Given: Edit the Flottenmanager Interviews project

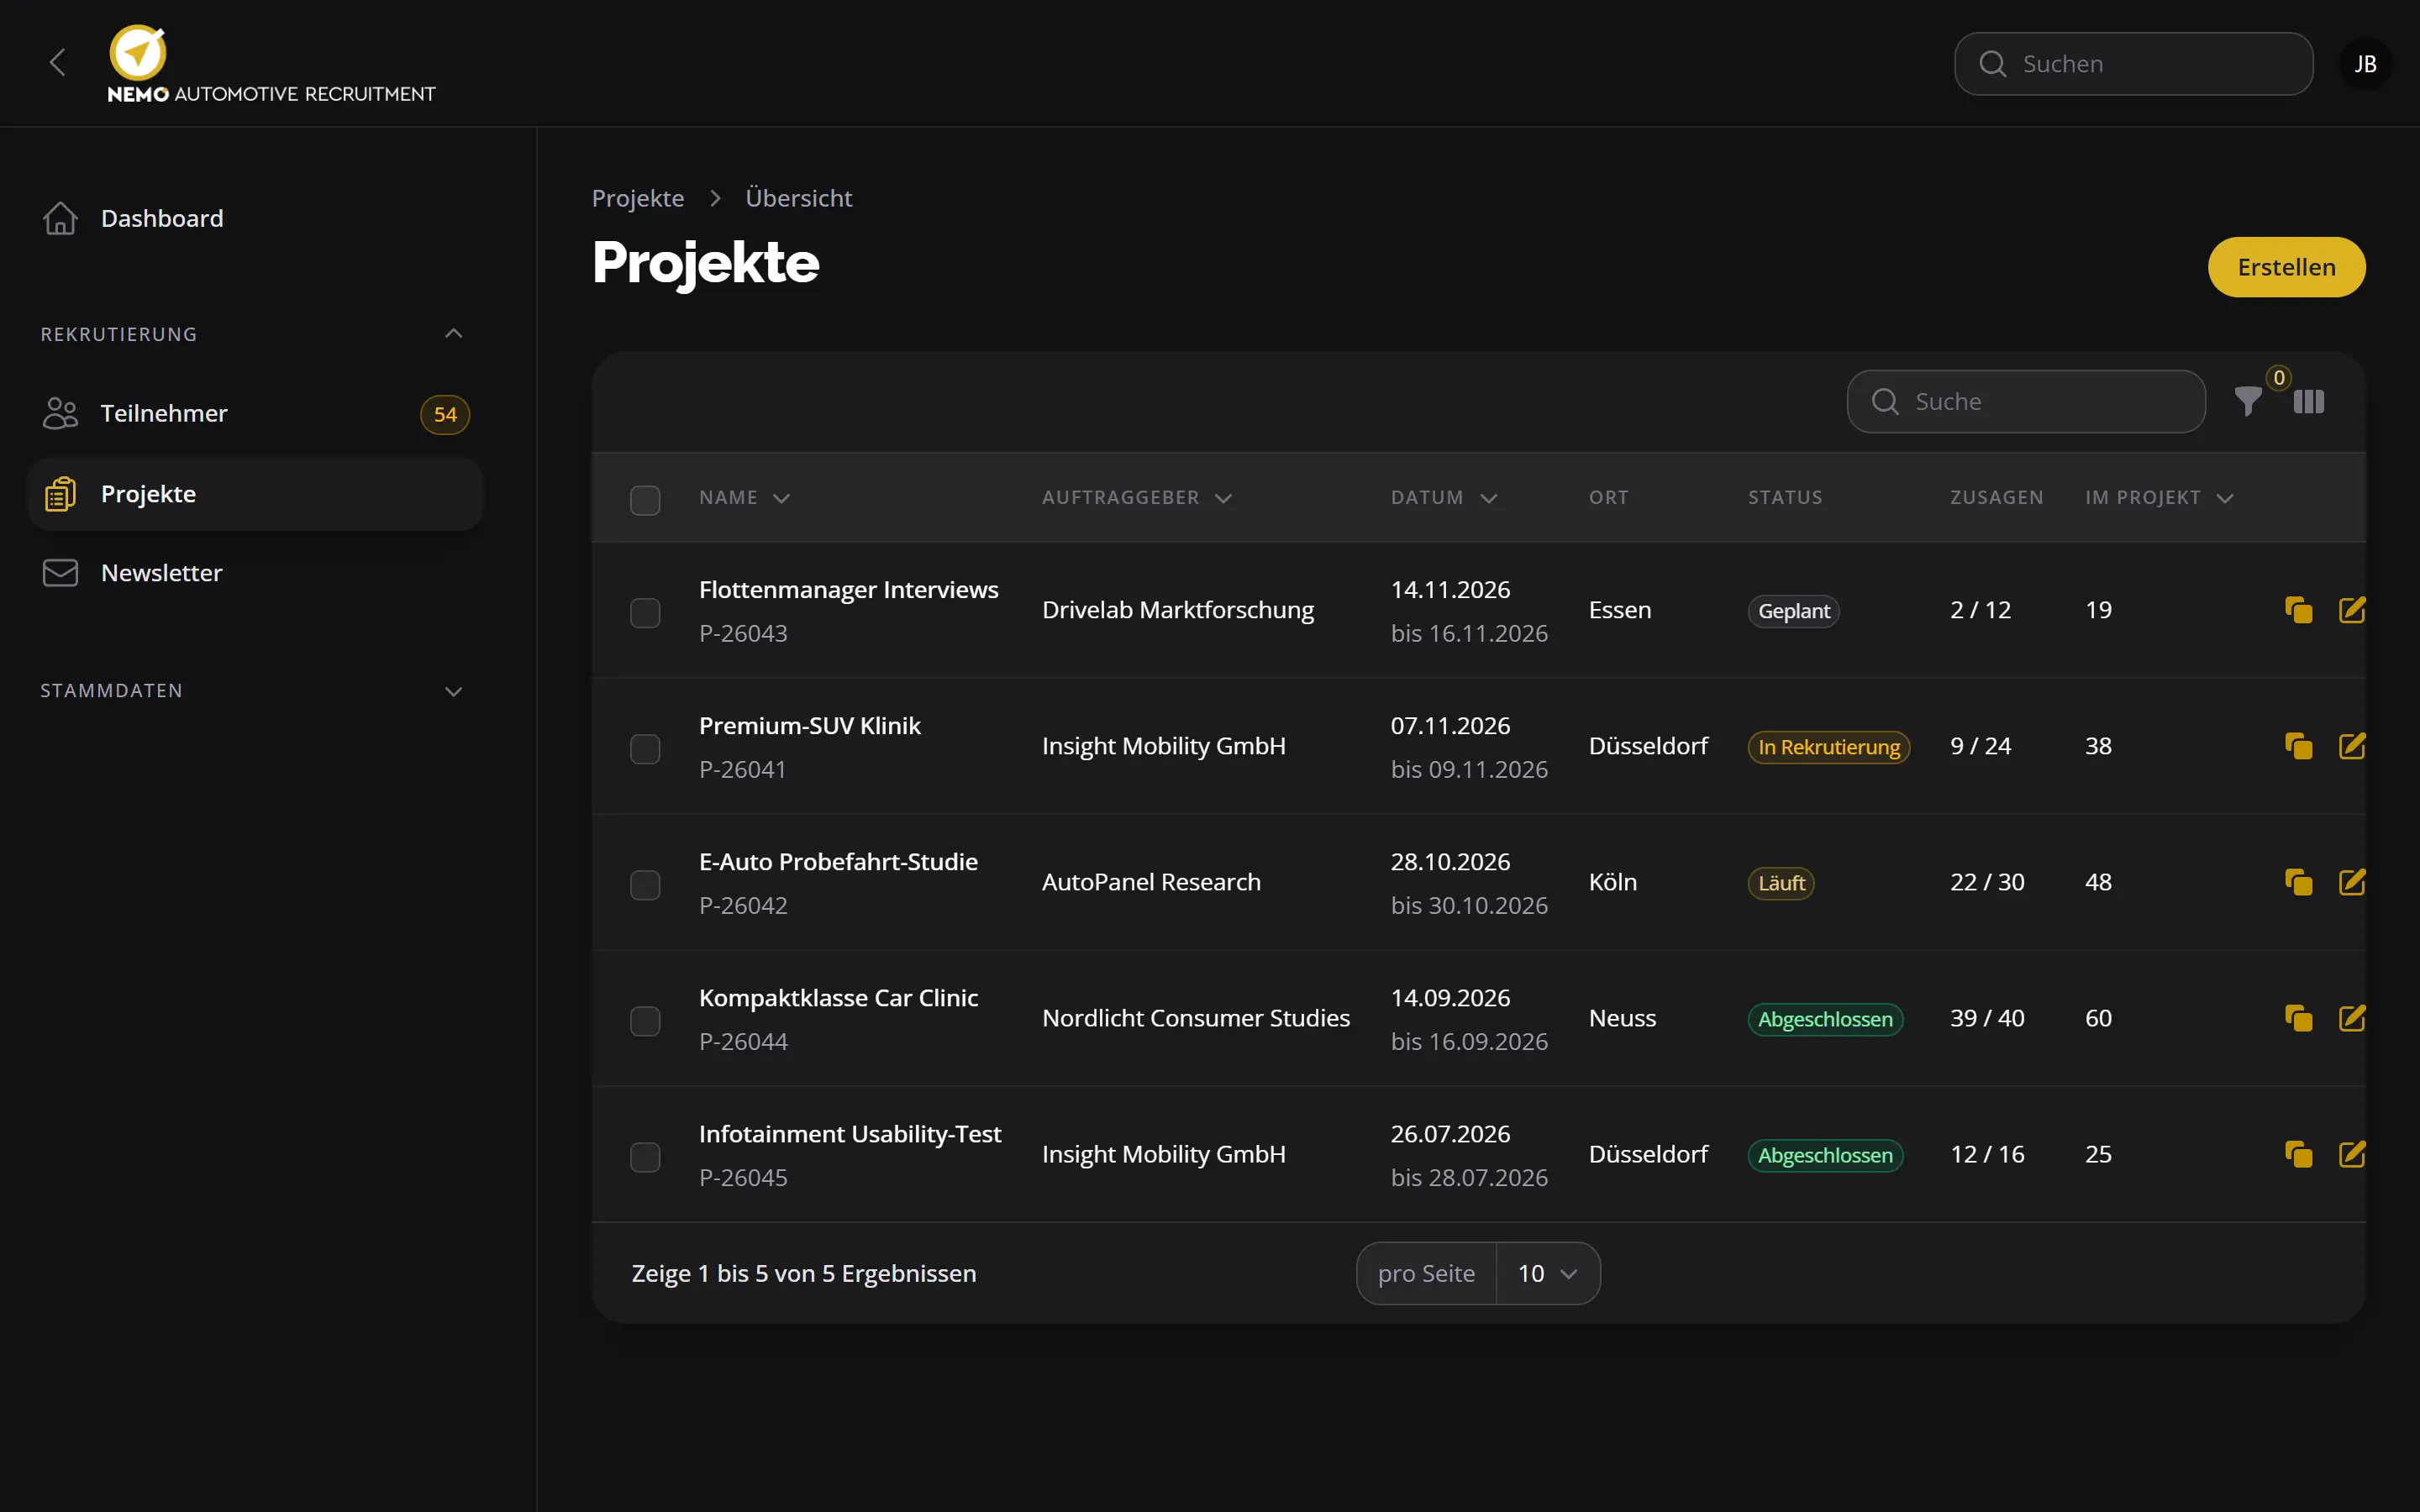Looking at the screenshot, I should click(x=2352, y=610).
